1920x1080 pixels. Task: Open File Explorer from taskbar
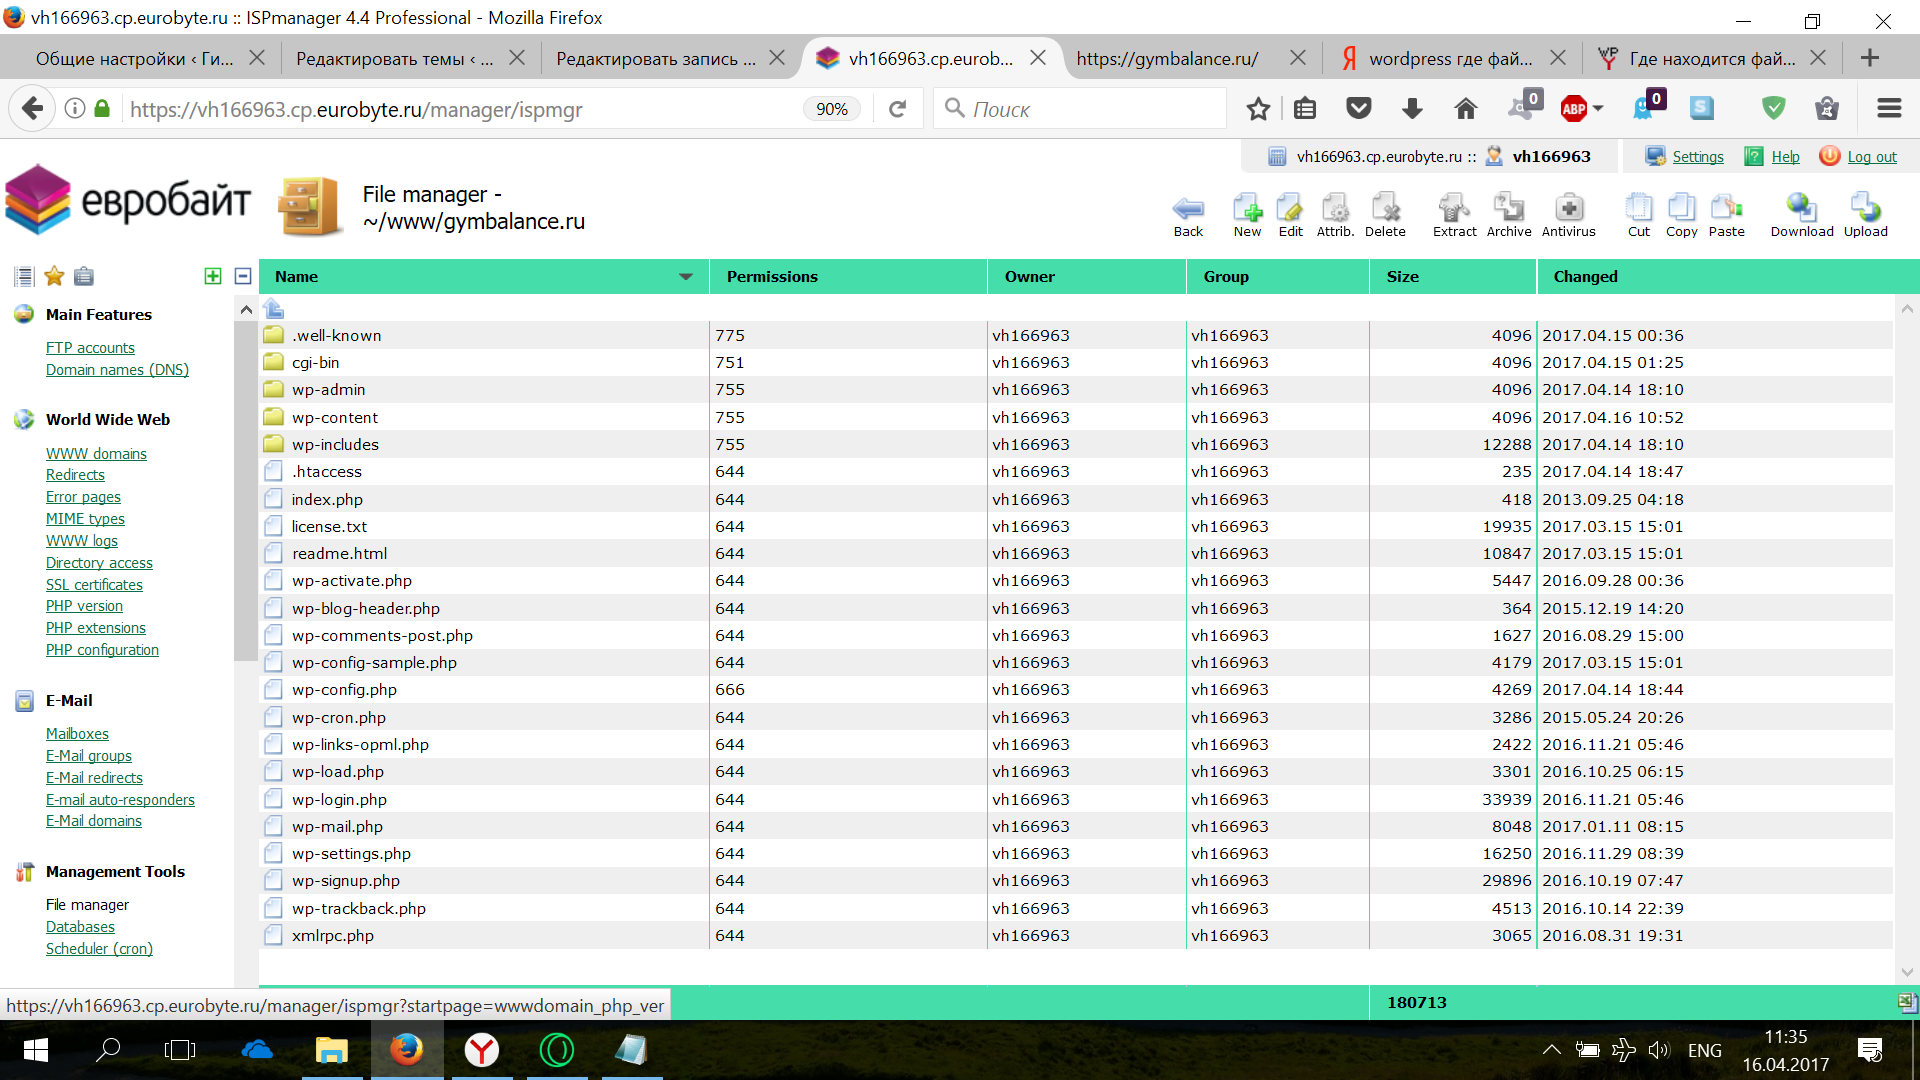click(x=331, y=1050)
